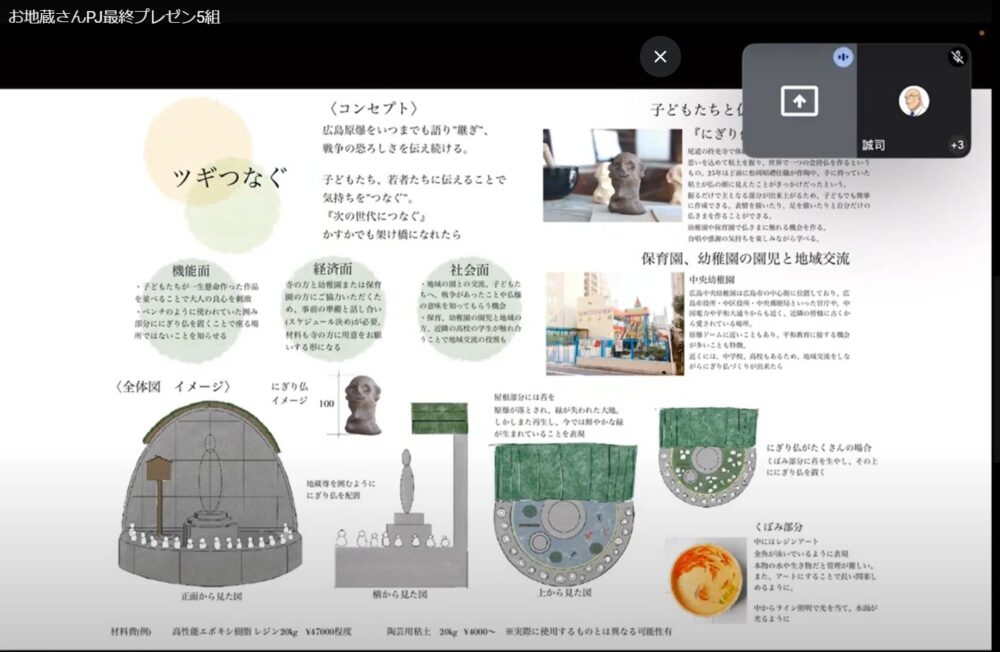
Task: Click the video title お地蔵さんPJ最終プレゼン5組
Action: click(x=115, y=16)
